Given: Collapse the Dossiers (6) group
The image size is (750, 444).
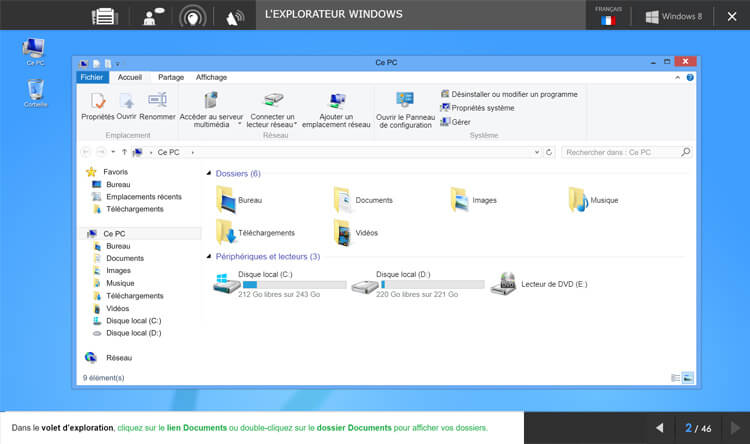Looking at the screenshot, I should pyautogui.click(x=209, y=173).
